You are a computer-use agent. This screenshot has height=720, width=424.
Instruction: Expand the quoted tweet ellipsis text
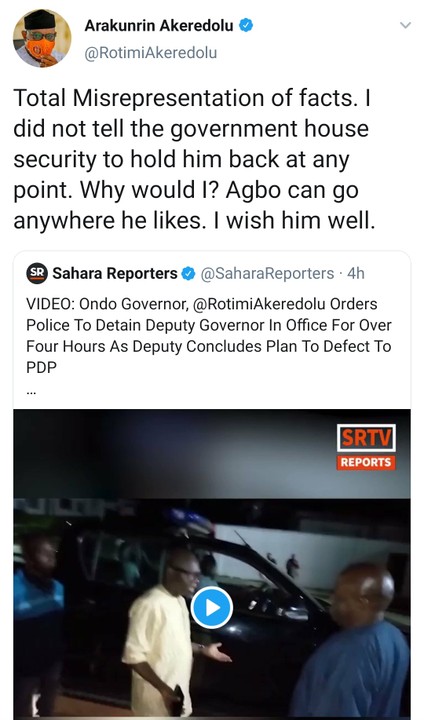pyautogui.click(x=31, y=393)
